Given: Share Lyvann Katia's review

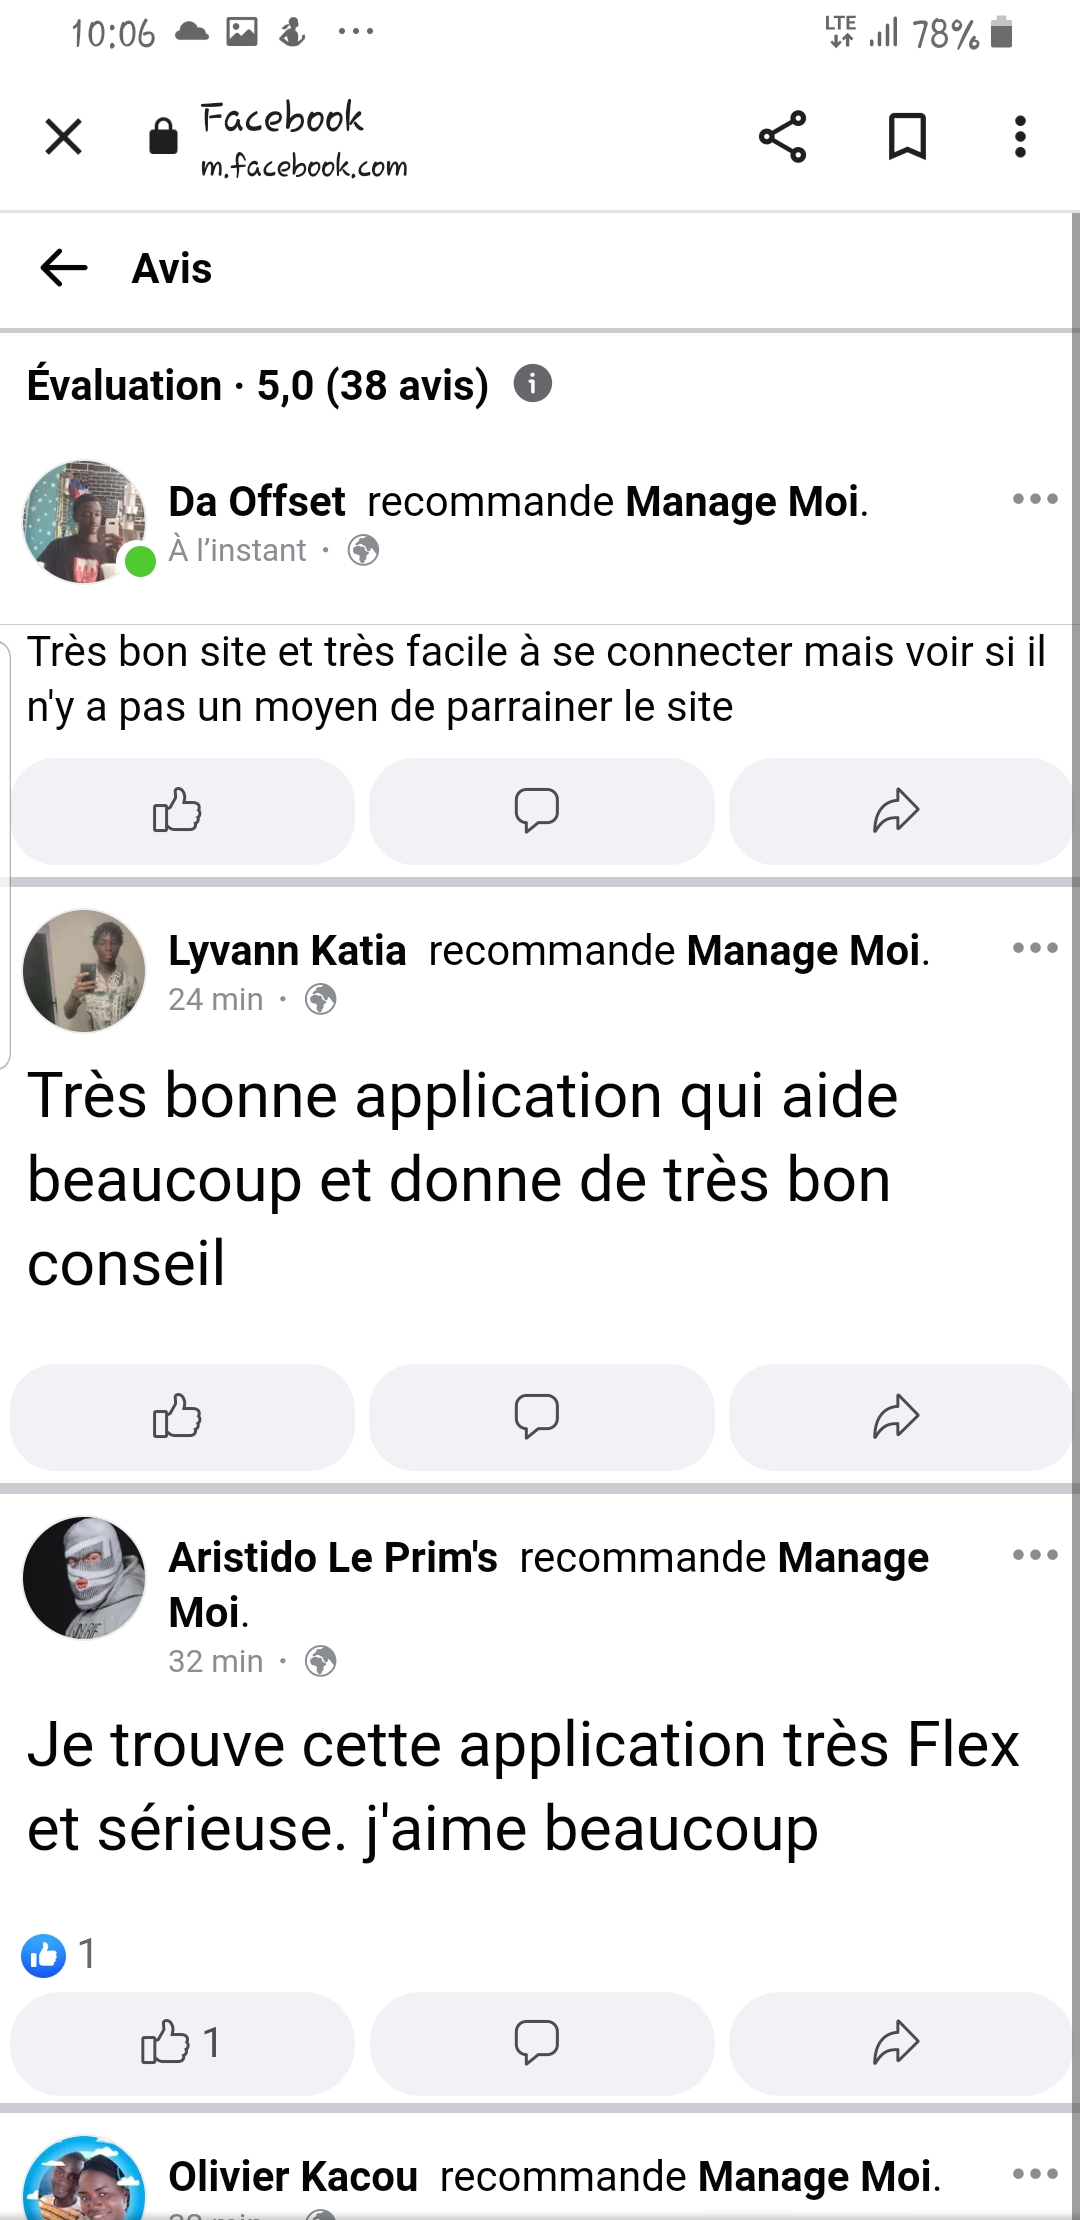Looking at the screenshot, I should (897, 1417).
